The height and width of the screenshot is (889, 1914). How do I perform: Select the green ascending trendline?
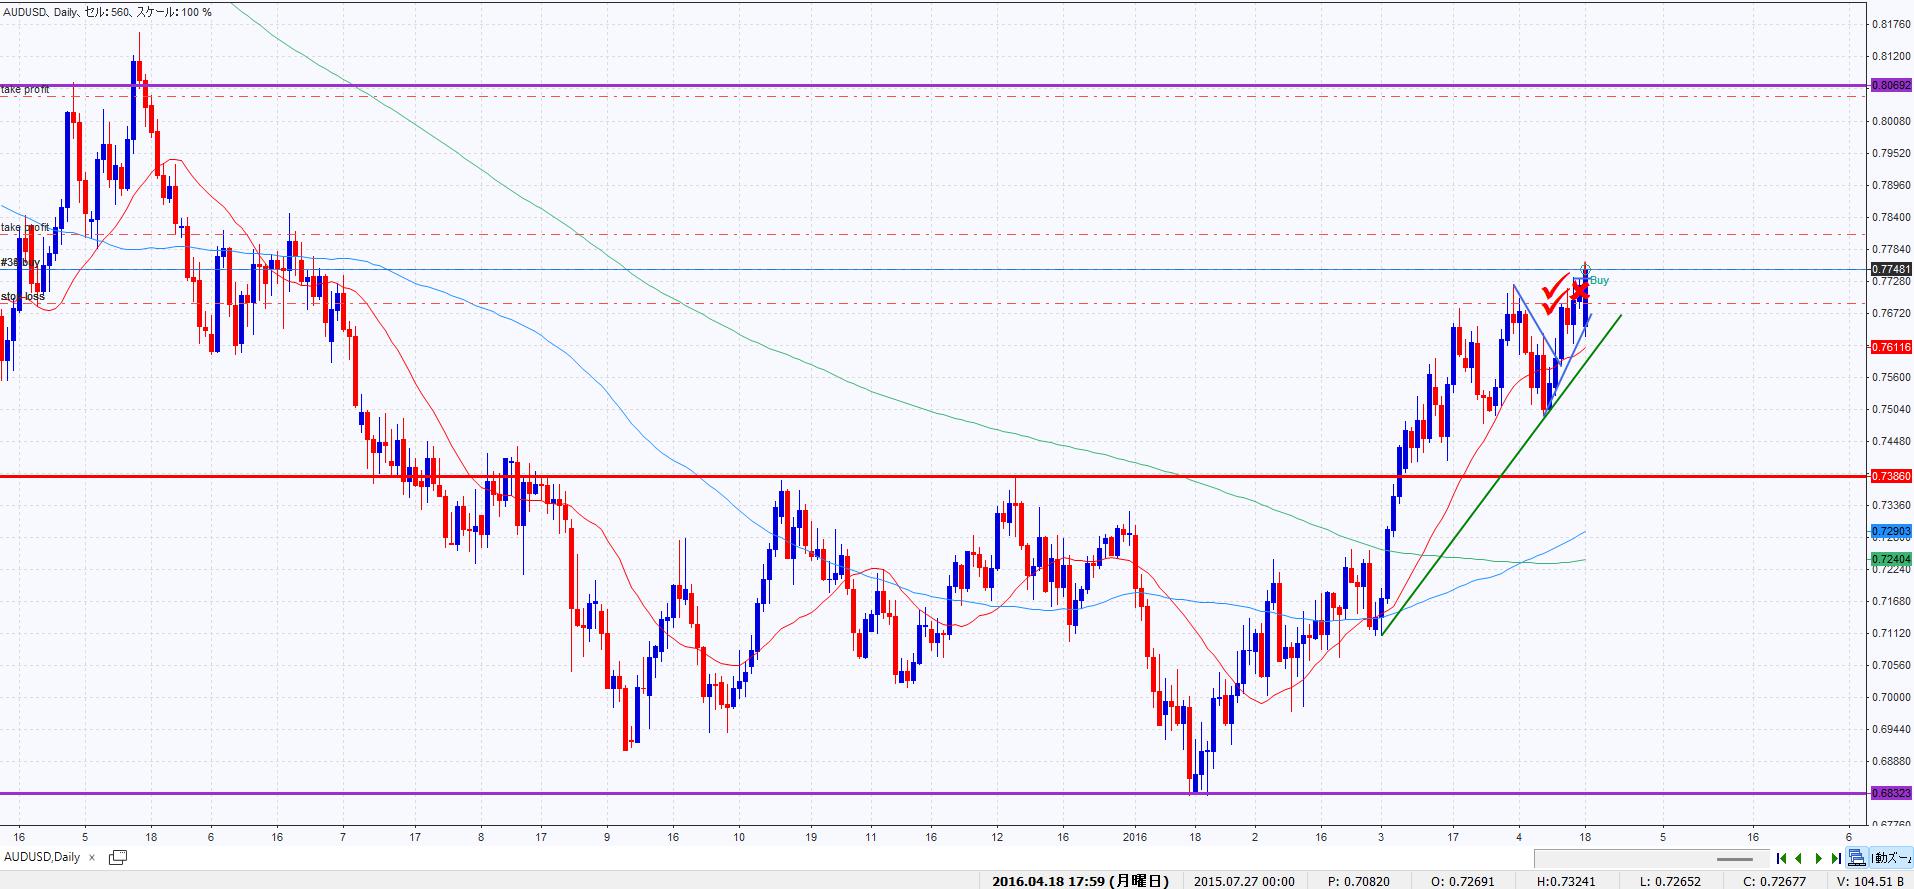click(x=1500, y=475)
